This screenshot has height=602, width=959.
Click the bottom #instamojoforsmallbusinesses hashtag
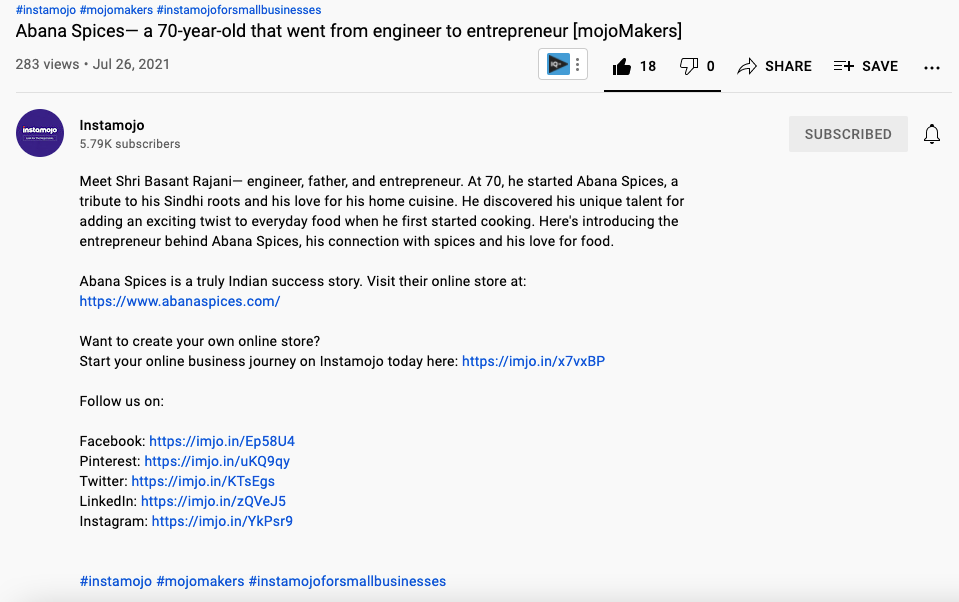click(x=347, y=581)
